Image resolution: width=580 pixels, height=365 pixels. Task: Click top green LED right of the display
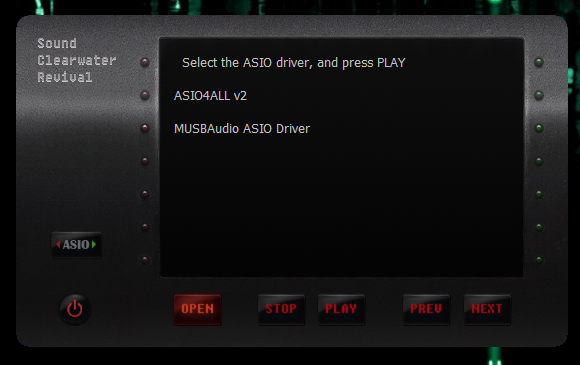pyautogui.click(x=539, y=62)
